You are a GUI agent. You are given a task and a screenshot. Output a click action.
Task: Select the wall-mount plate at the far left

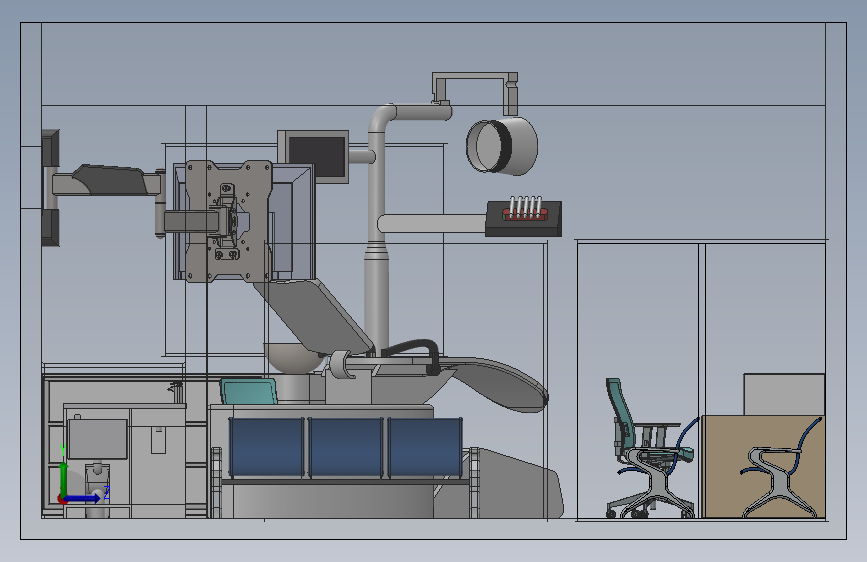pyautogui.click(x=50, y=188)
